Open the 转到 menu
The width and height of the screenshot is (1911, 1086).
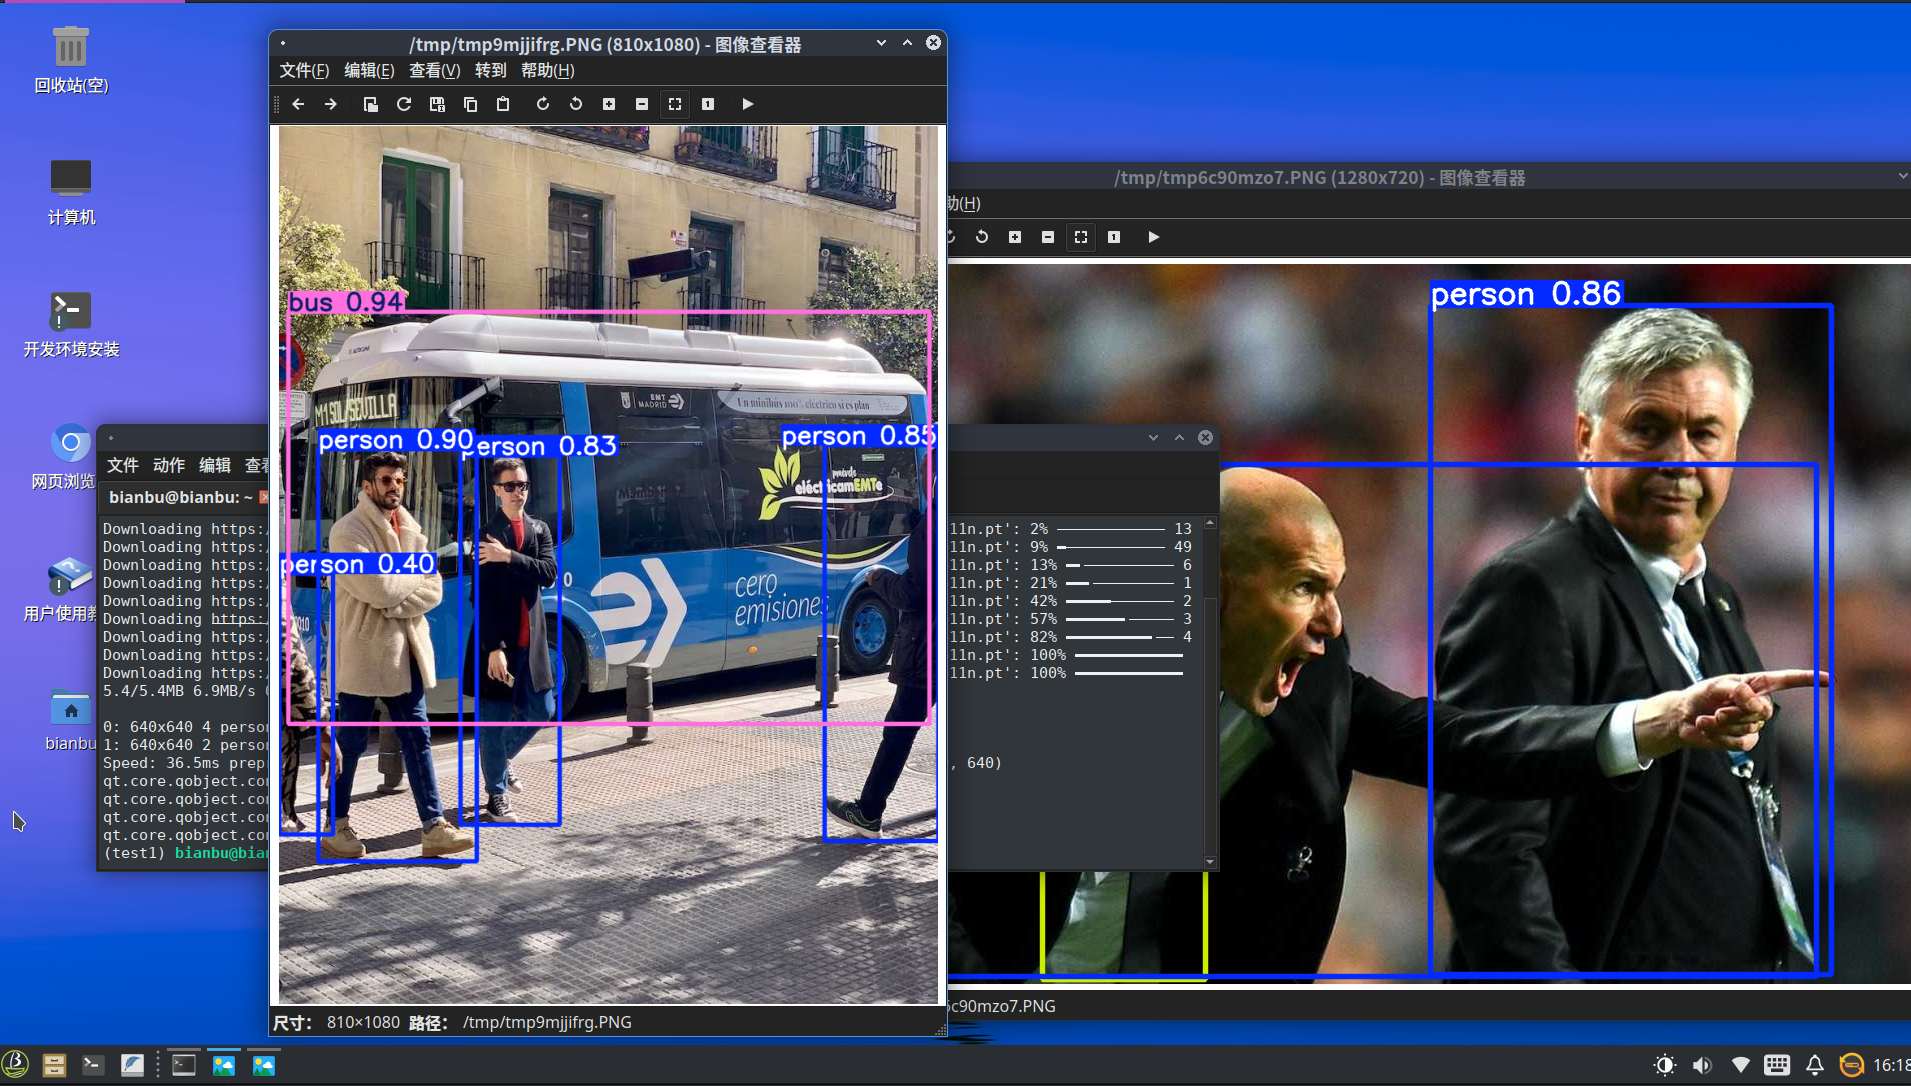click(490, 70)
